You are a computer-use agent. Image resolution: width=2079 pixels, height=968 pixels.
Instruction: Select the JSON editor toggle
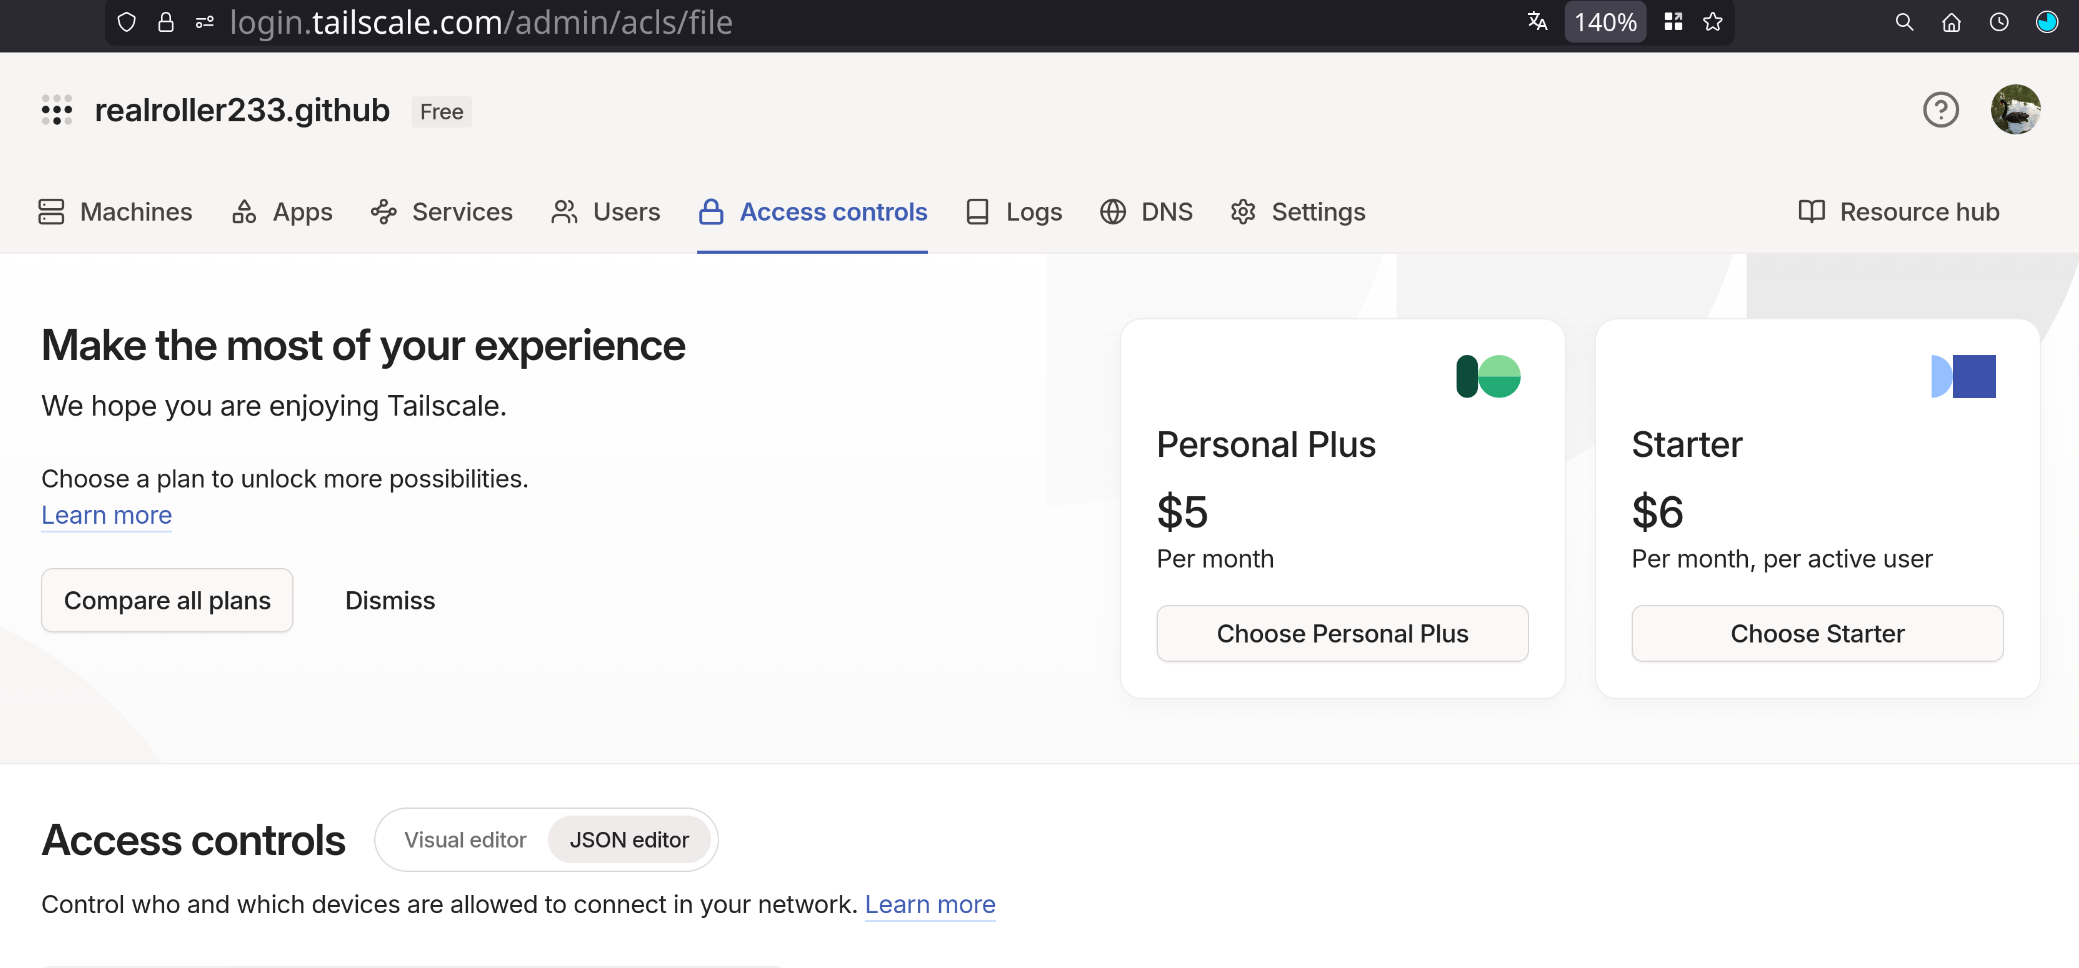(629, 840)
